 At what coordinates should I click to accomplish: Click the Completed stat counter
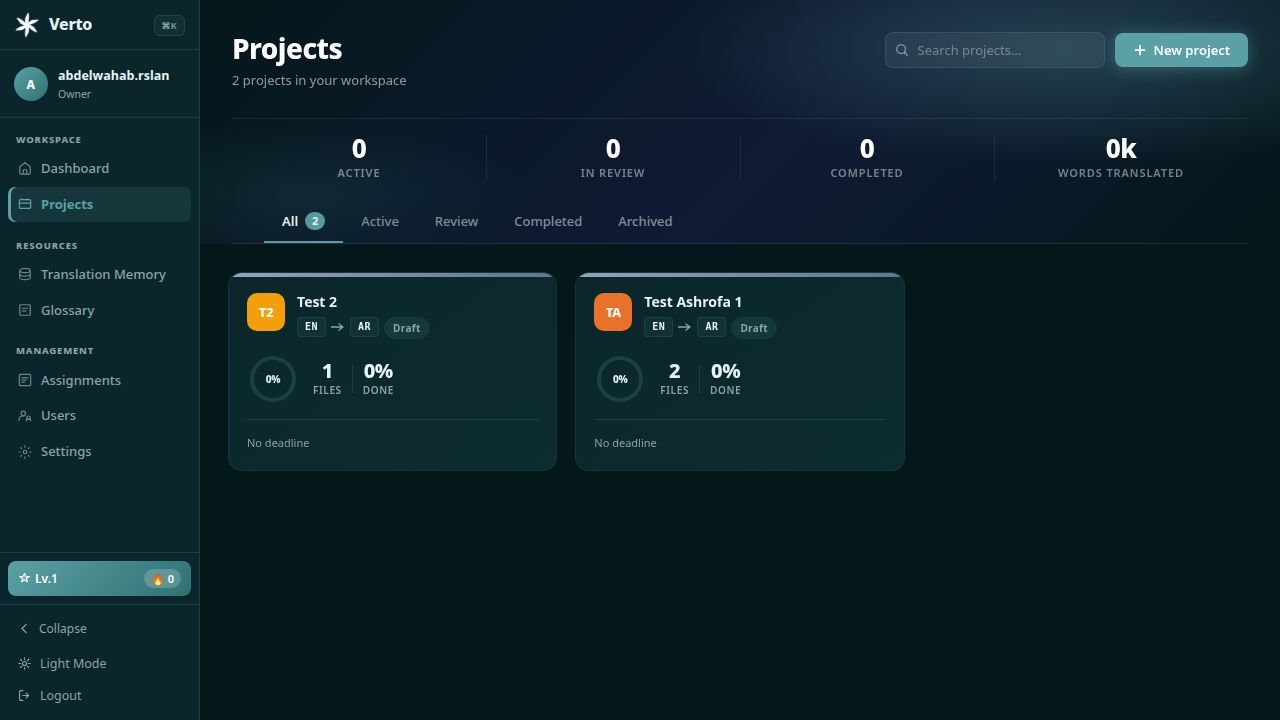point(867,158)
